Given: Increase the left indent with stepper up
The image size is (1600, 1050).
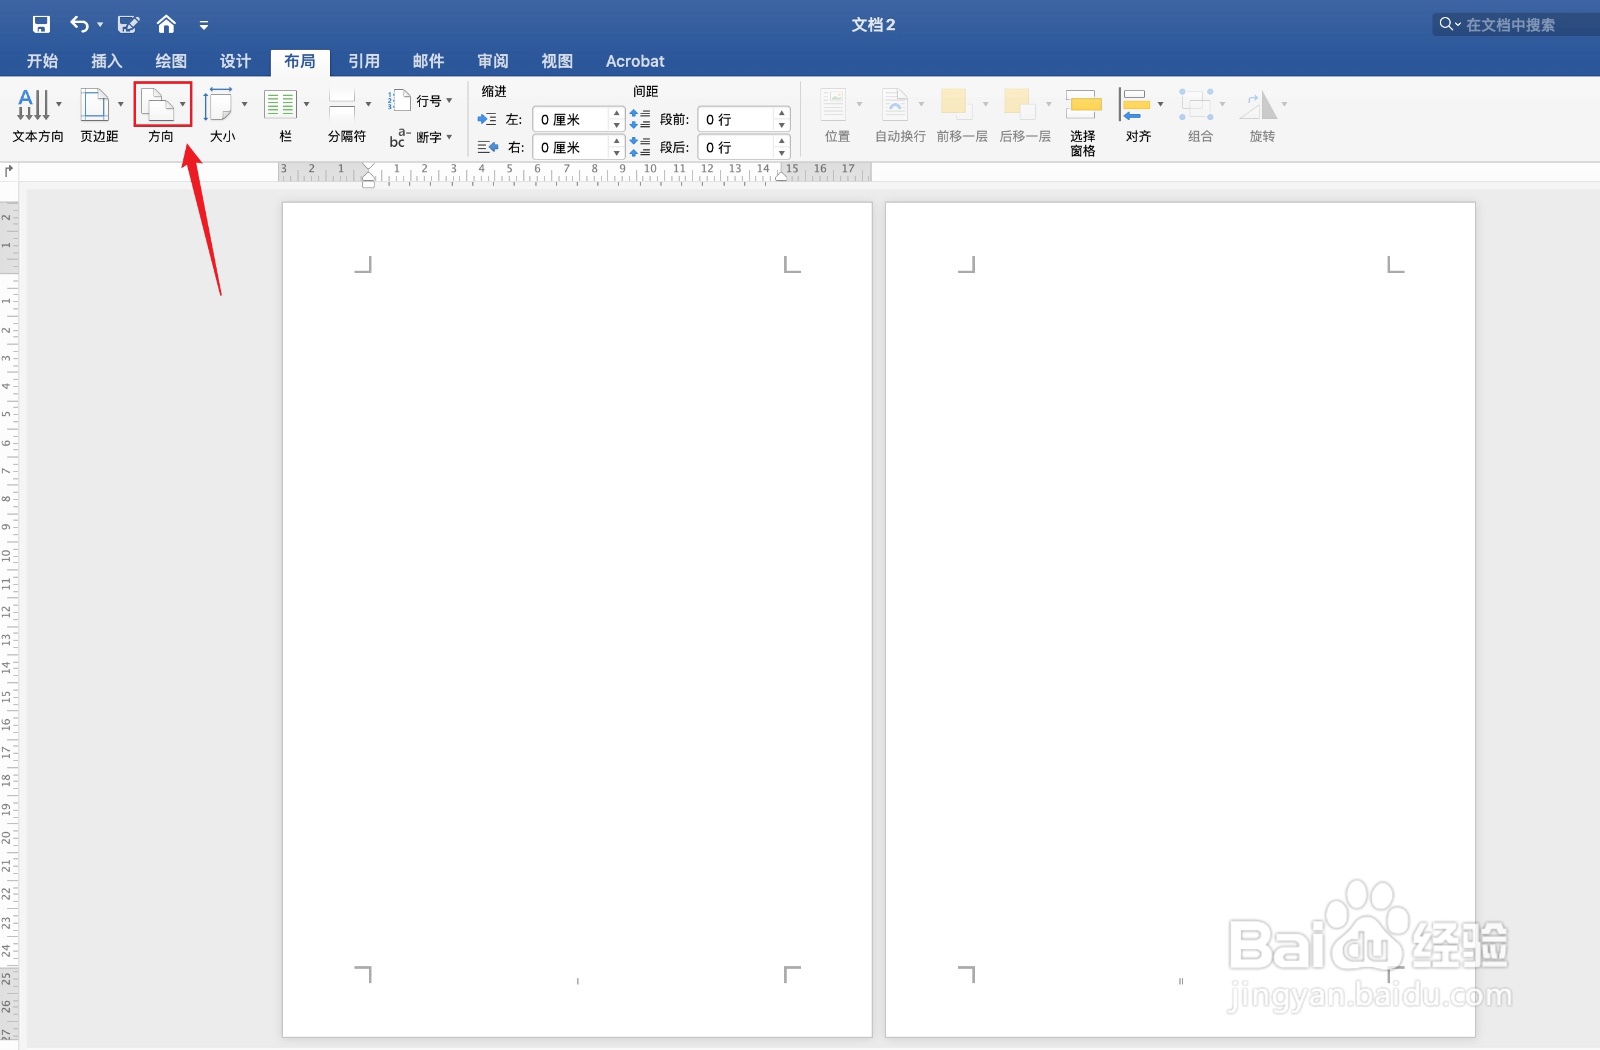Looking at the screenshot, I should pyautogui.click(x=617, y=113).
